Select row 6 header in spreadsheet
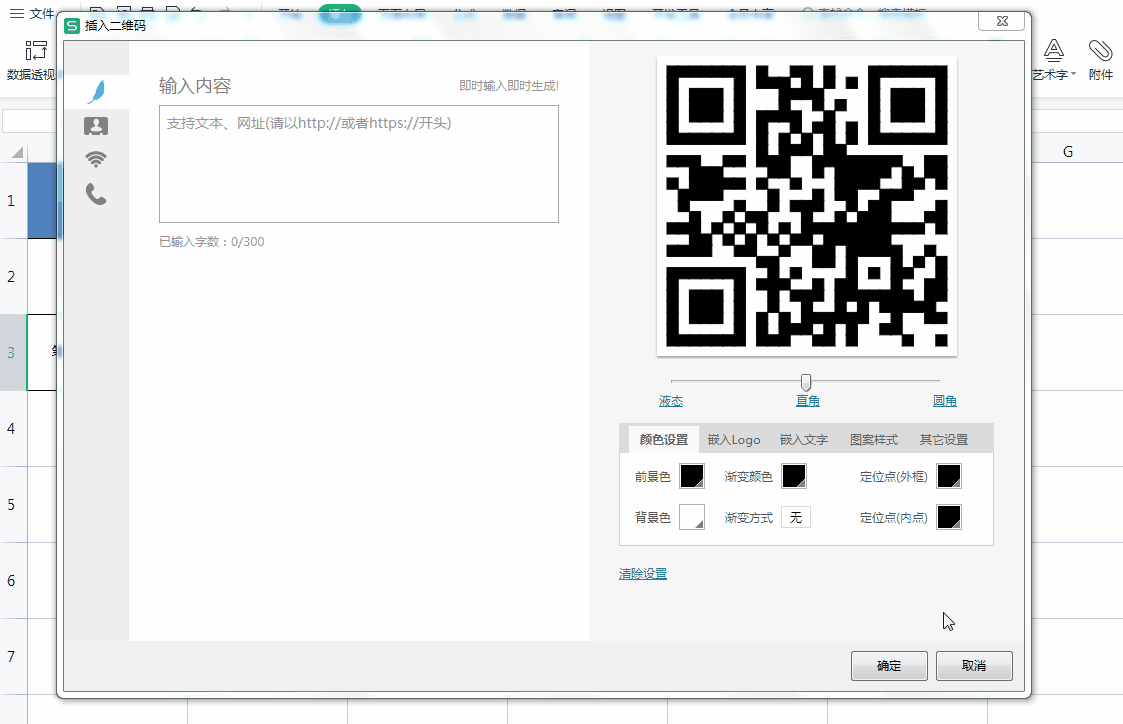This screenshot has width=1123, height=724. tap(13, 580)
